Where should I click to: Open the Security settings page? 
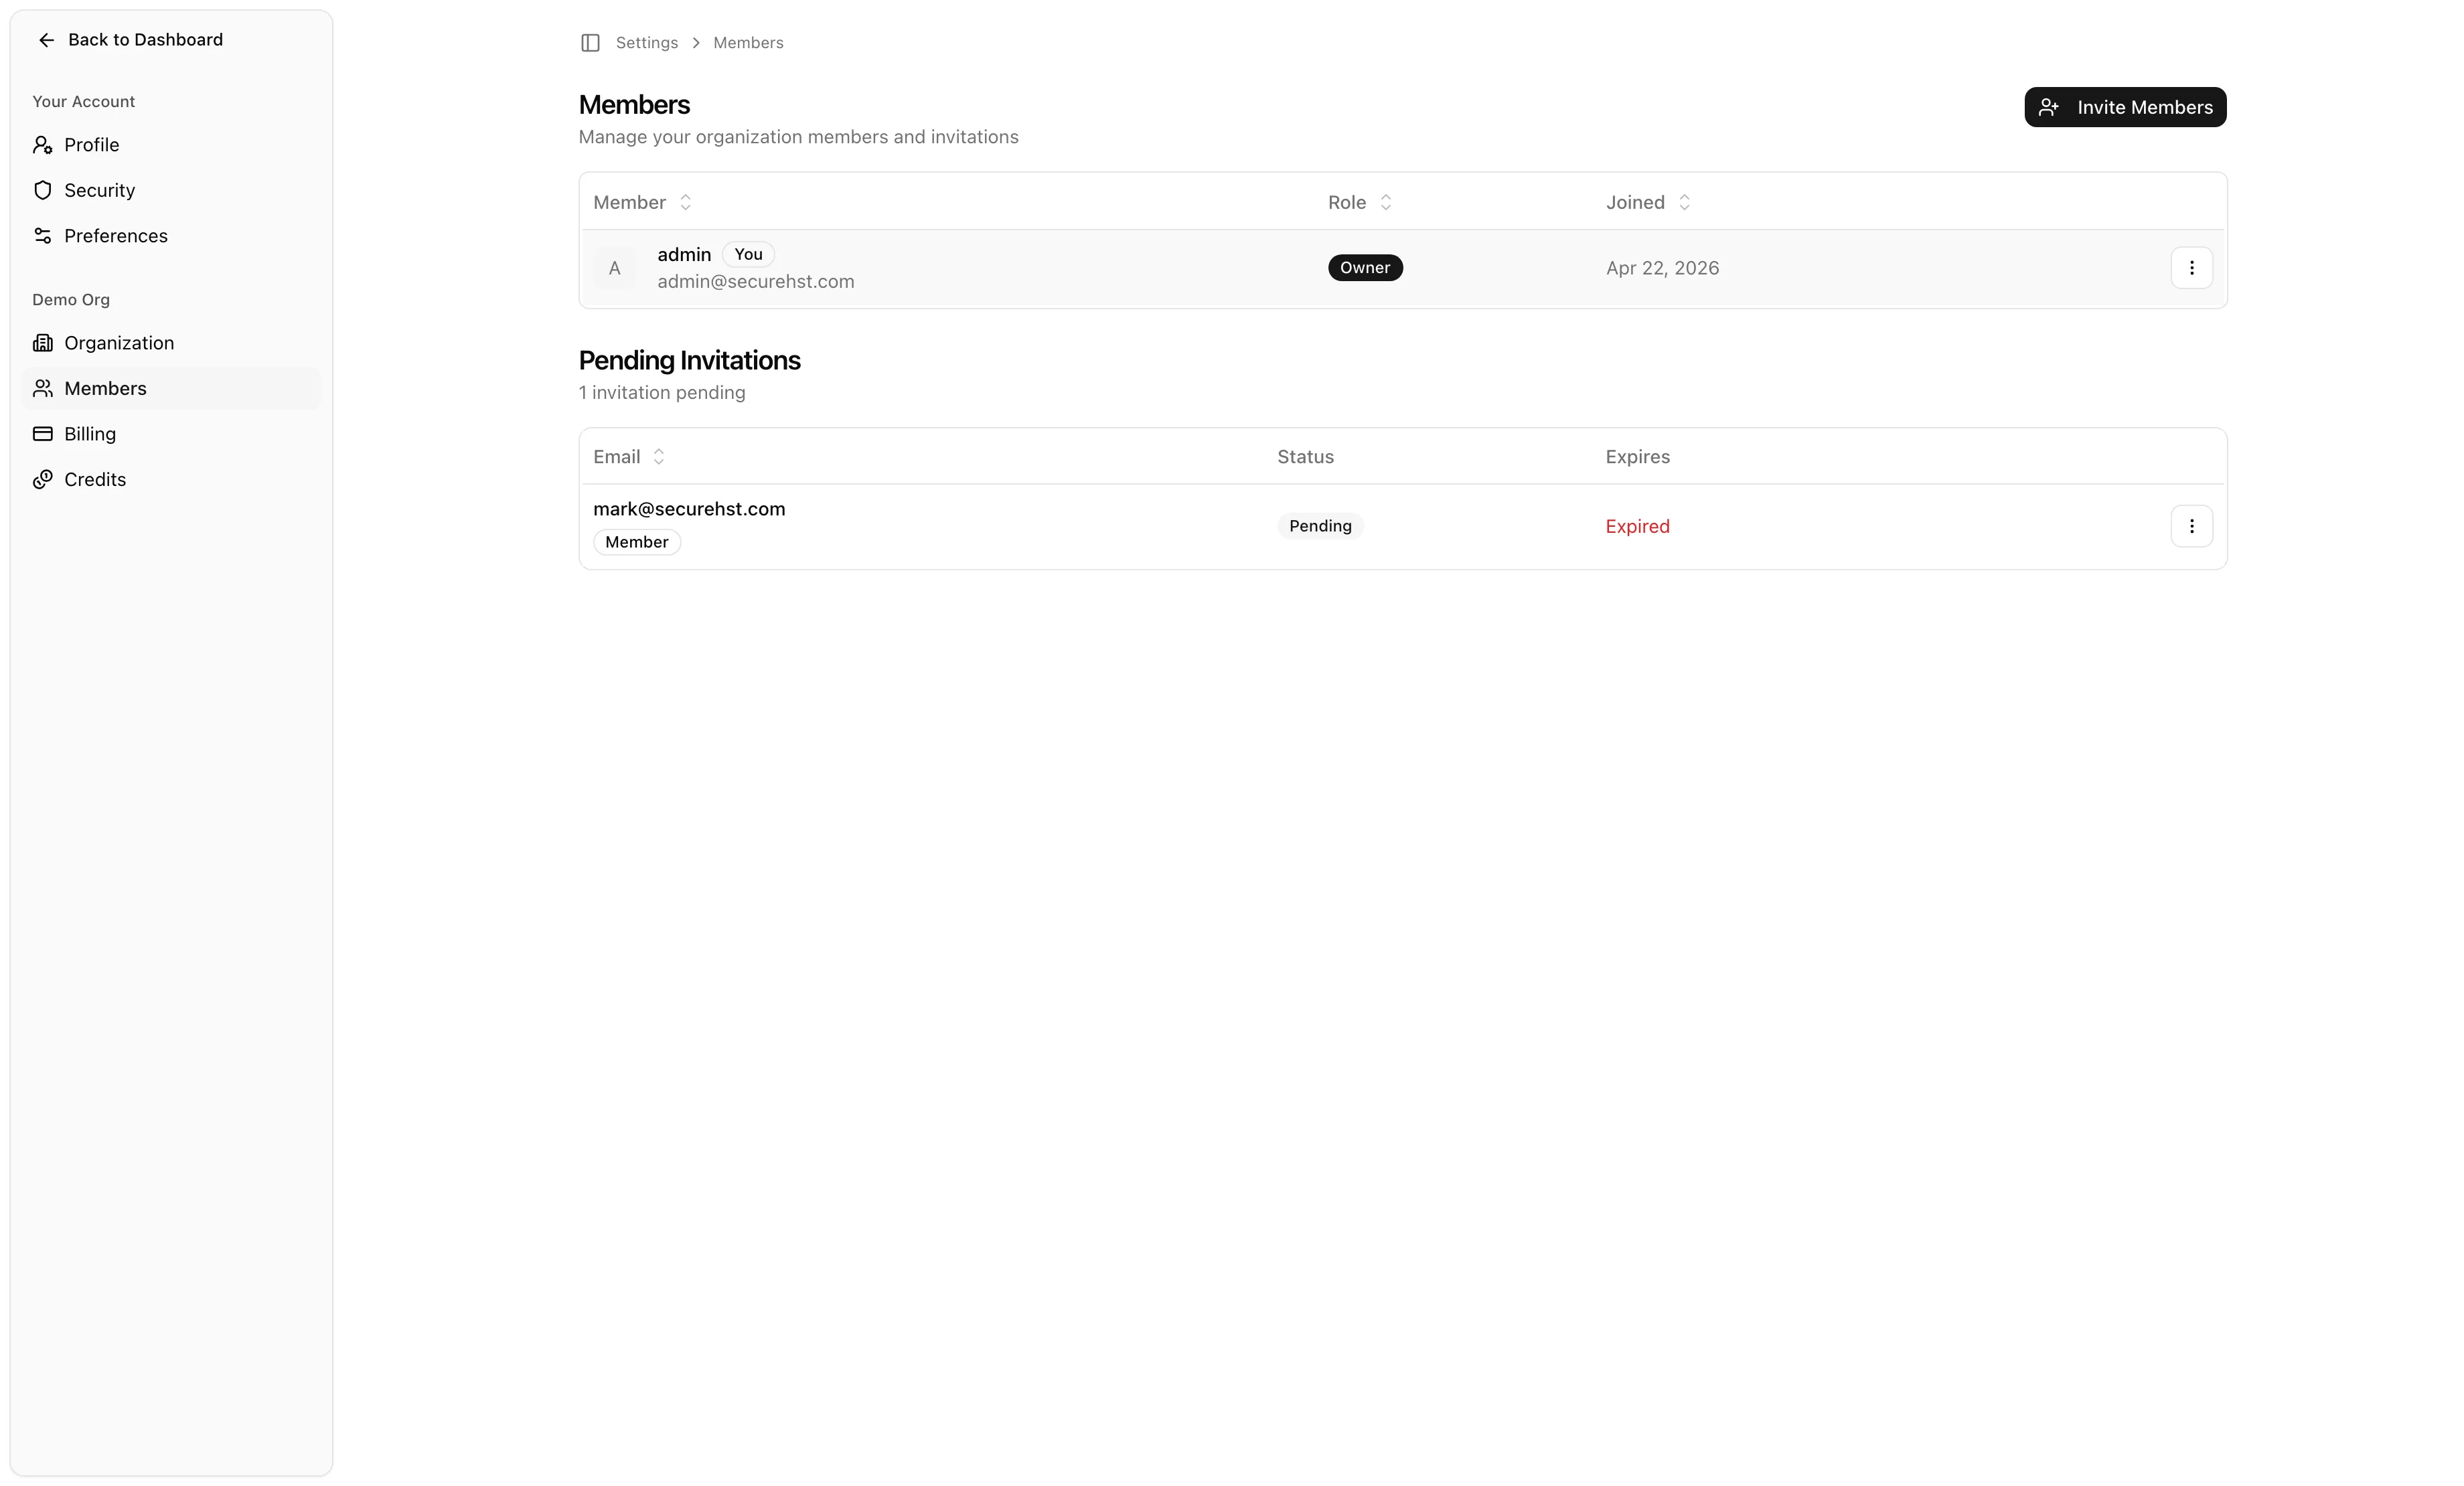(171, 190)
